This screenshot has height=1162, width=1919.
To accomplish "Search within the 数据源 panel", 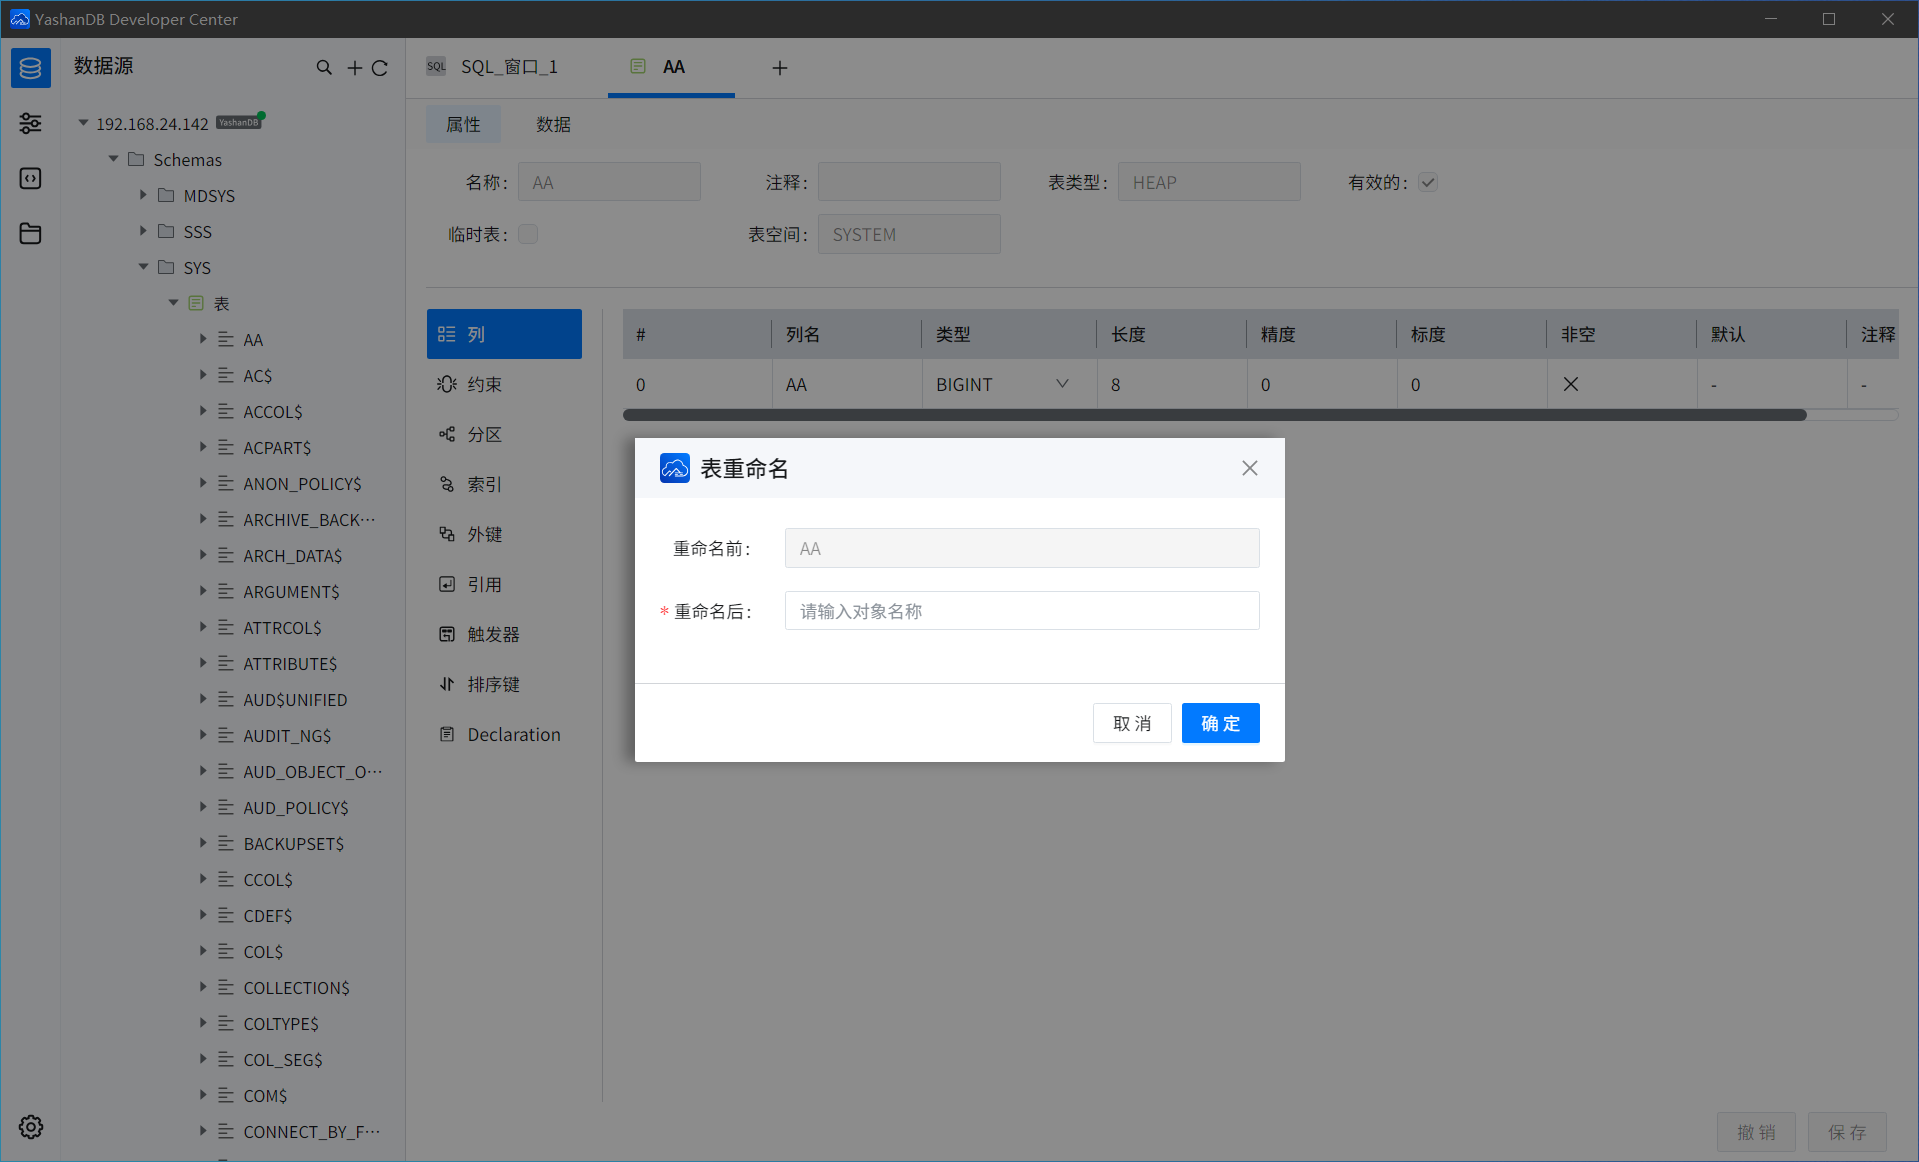I will click(324, 67).
